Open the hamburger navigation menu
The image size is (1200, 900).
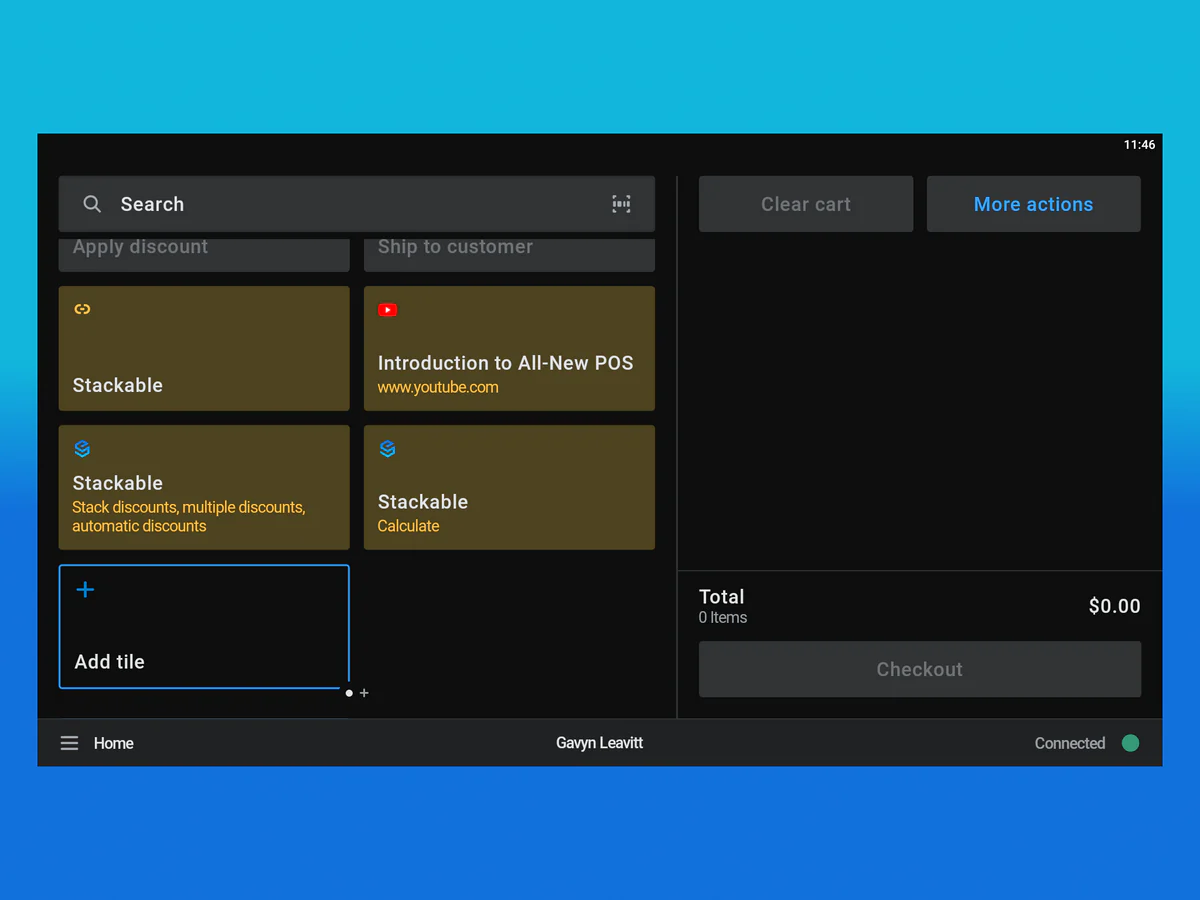[69, 743]
